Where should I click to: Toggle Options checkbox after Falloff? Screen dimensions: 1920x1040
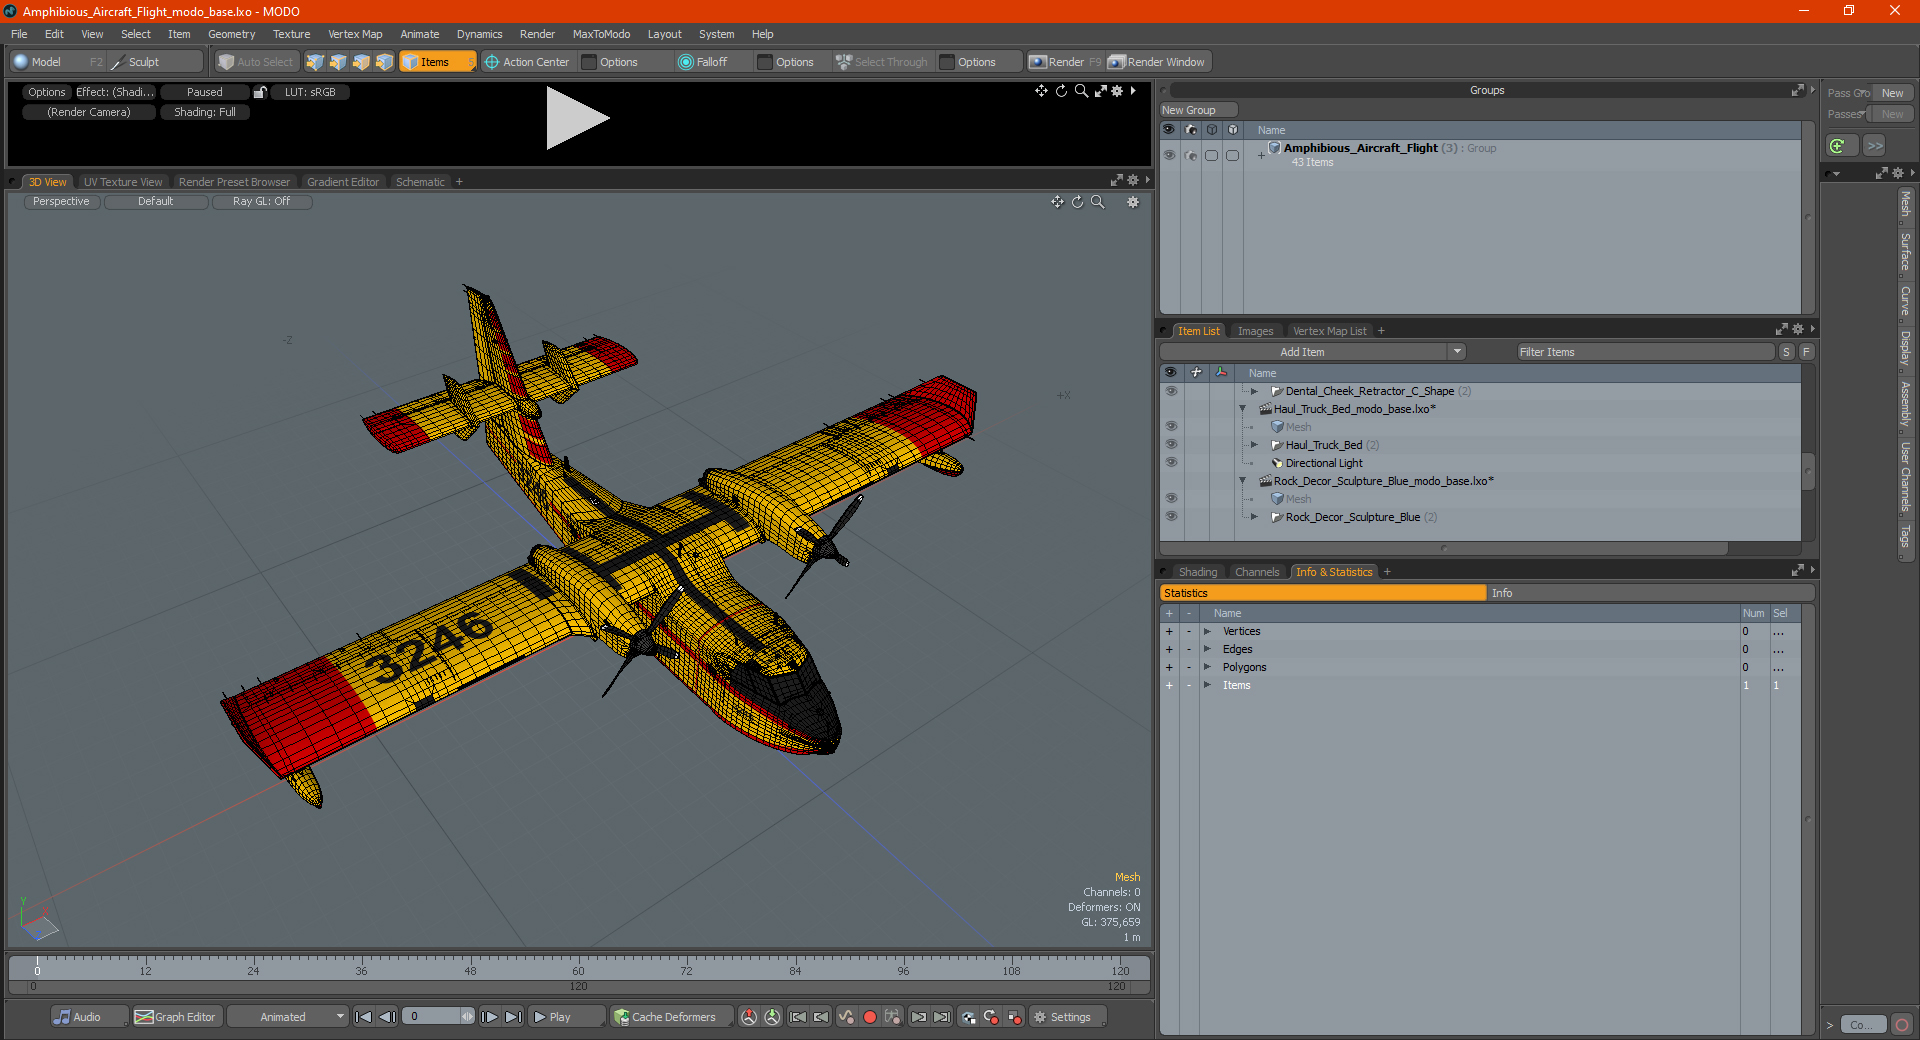pyautogui.click(x=765, y=62)
